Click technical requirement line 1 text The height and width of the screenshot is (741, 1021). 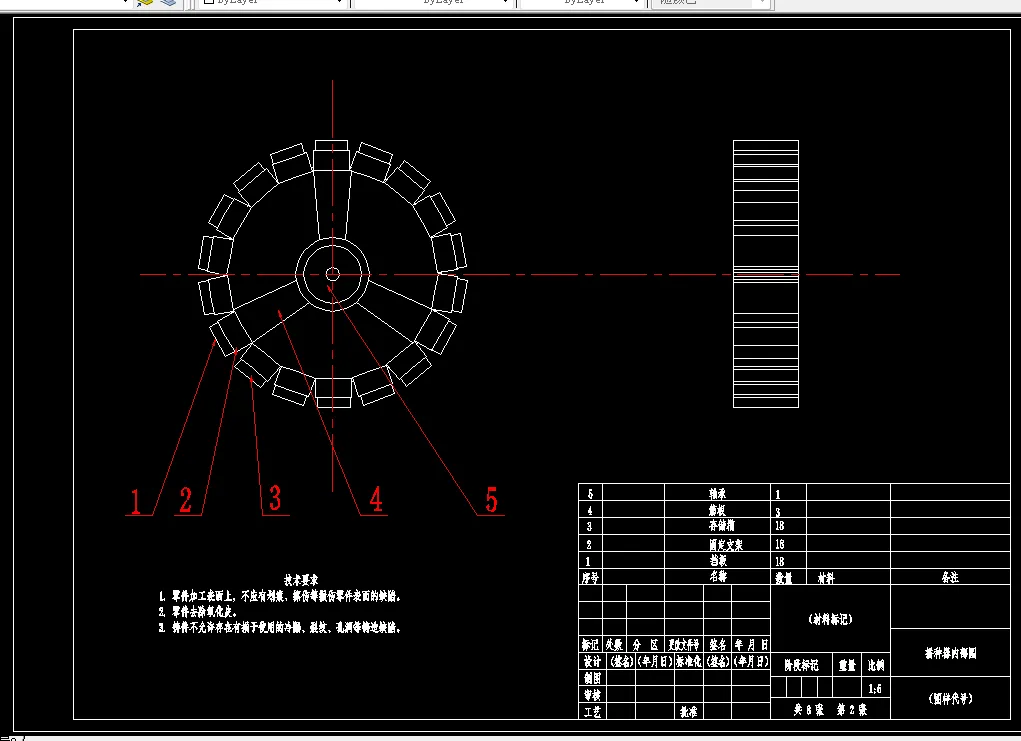click(x=280, y=596)
